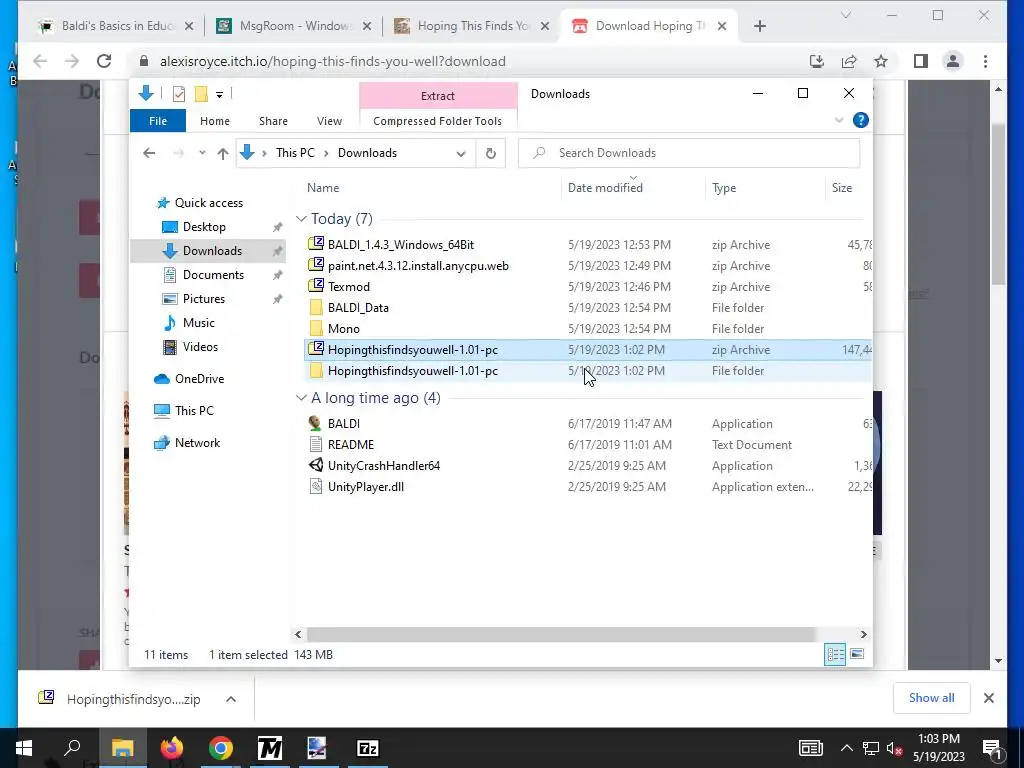Click the Explorer horizontal scrollbar
Screen dimensions: 1024x768
tap(561, 634)
